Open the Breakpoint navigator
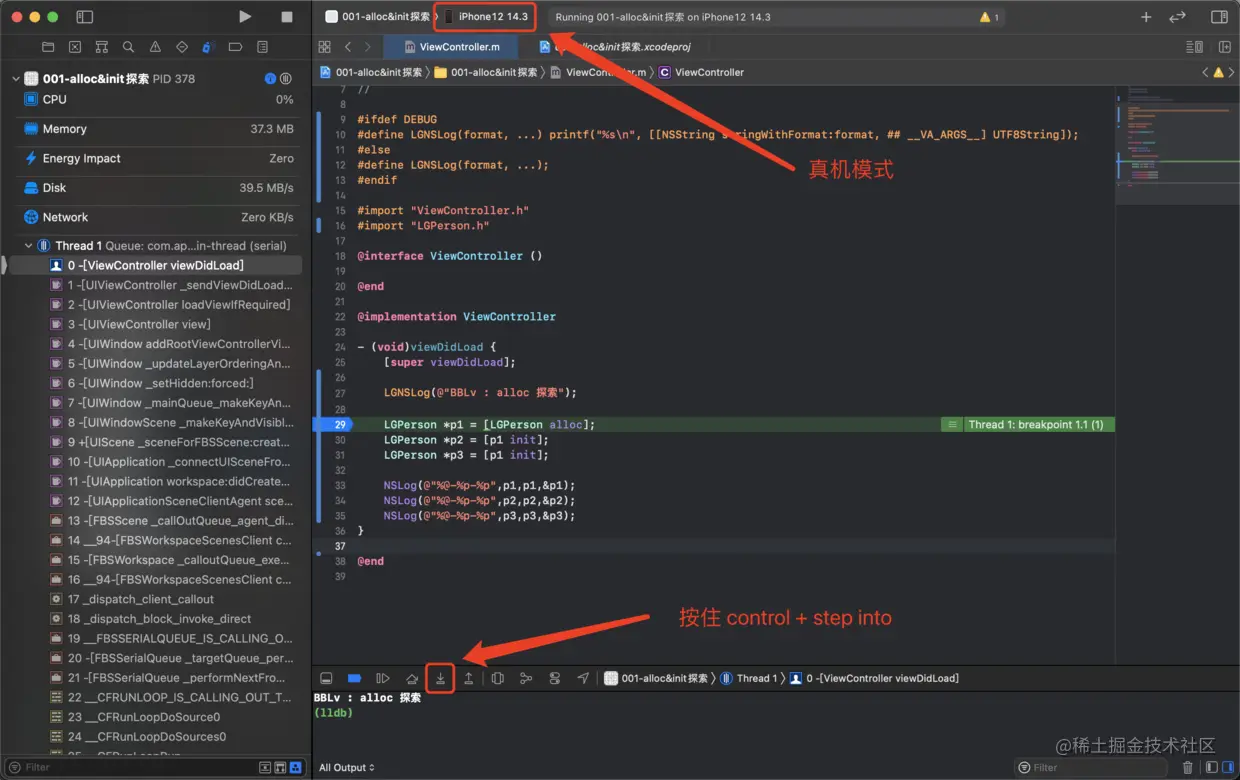The image size is (1240, 780). [x=235, y=47]
